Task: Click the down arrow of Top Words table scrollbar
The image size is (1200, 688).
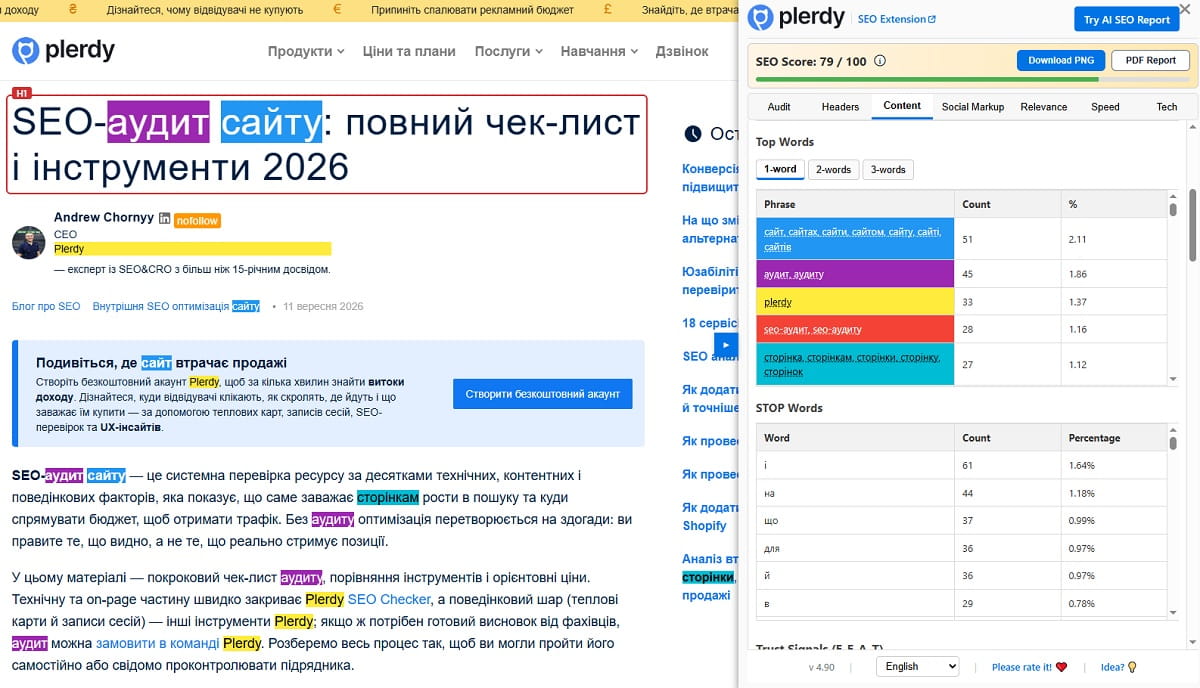Action: click(x=1173, y=379)
